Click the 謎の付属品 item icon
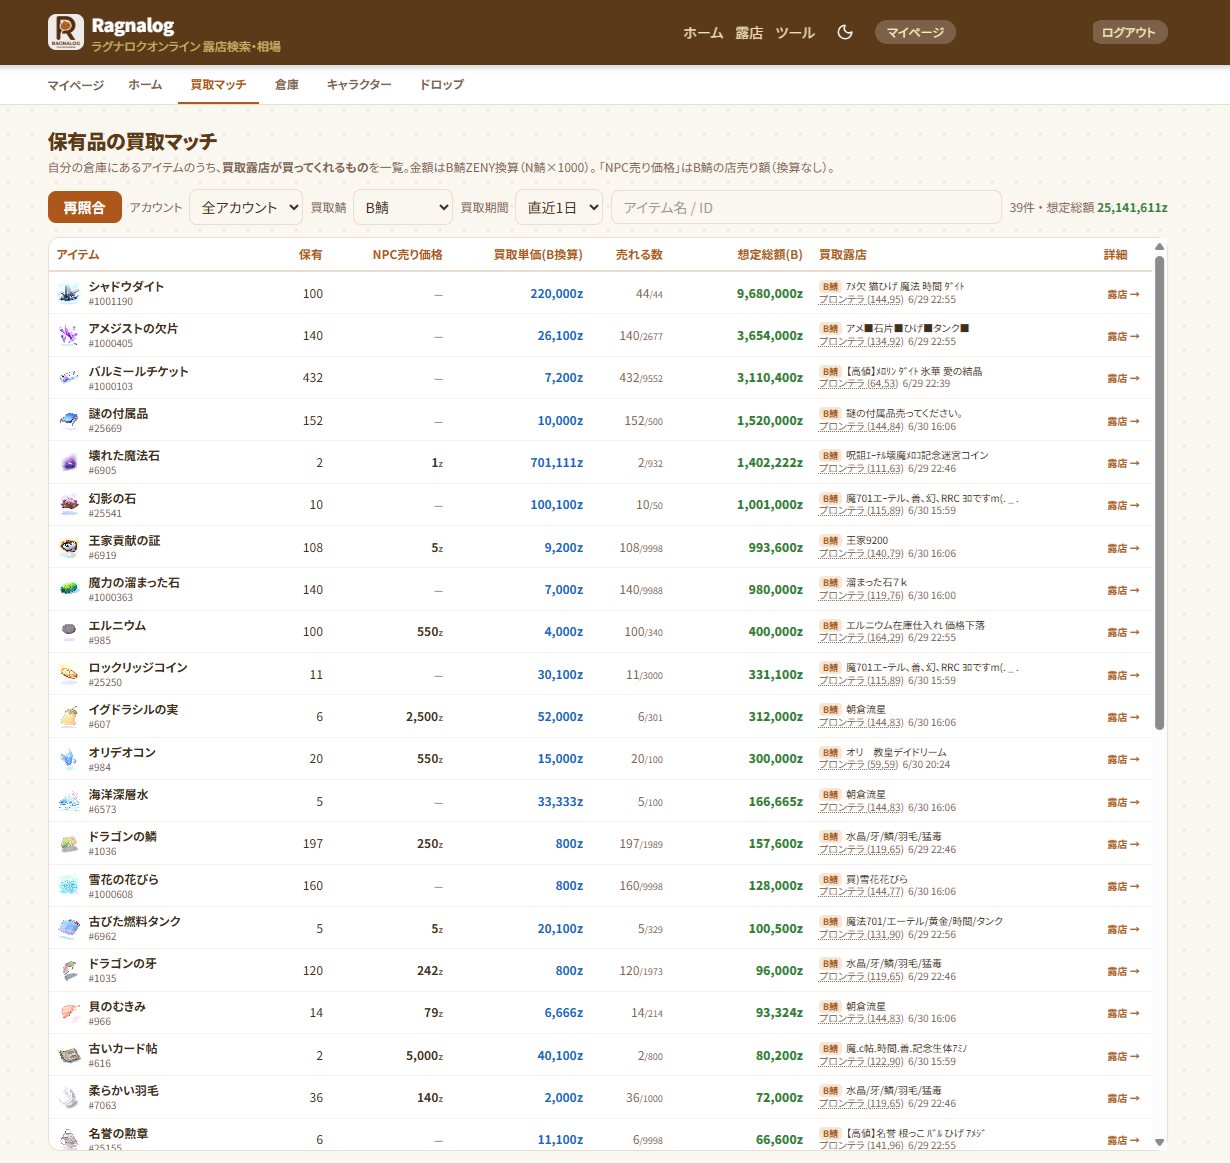1230x1163 pixels. pyautogui.click(x=69, y=421)
